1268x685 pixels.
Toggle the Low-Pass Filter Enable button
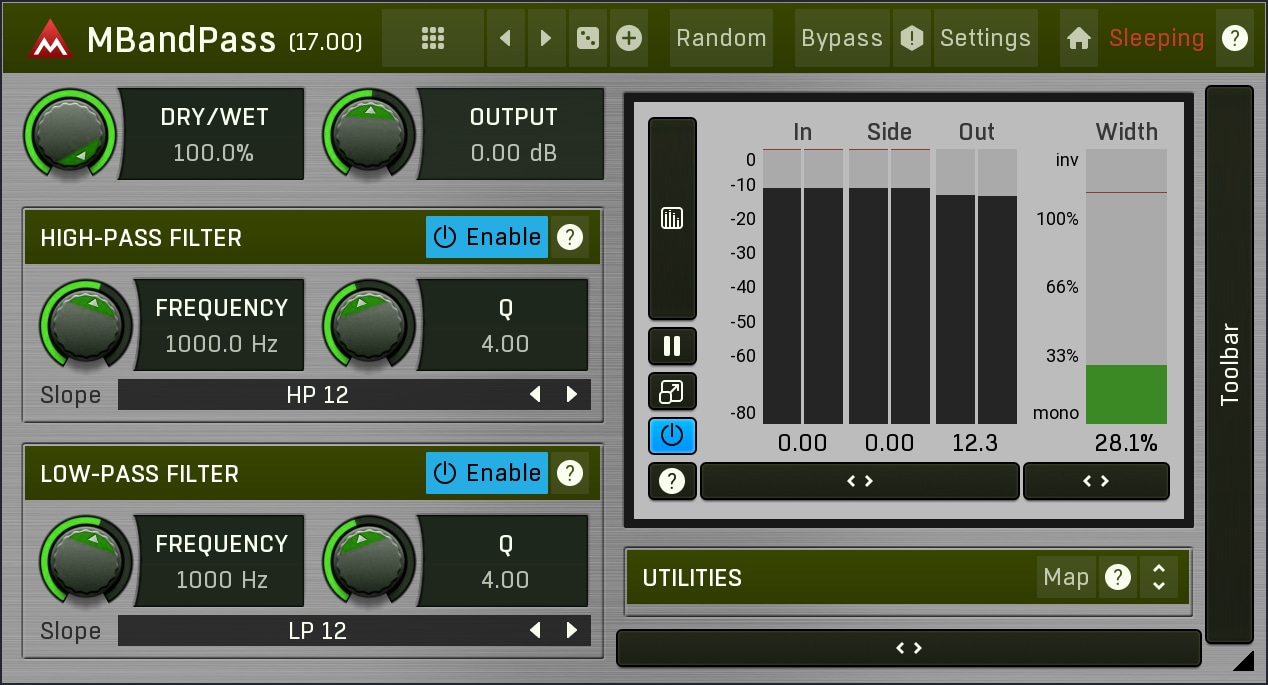coord(487,473)
